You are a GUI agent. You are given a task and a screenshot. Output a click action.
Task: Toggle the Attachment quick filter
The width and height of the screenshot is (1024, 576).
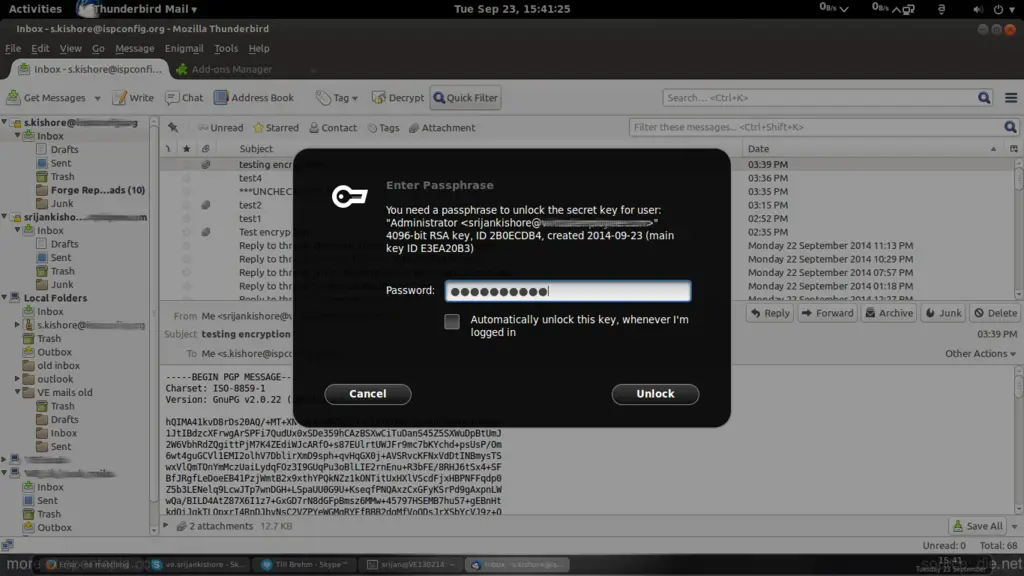pyautogui.click(x=442, y=127)
